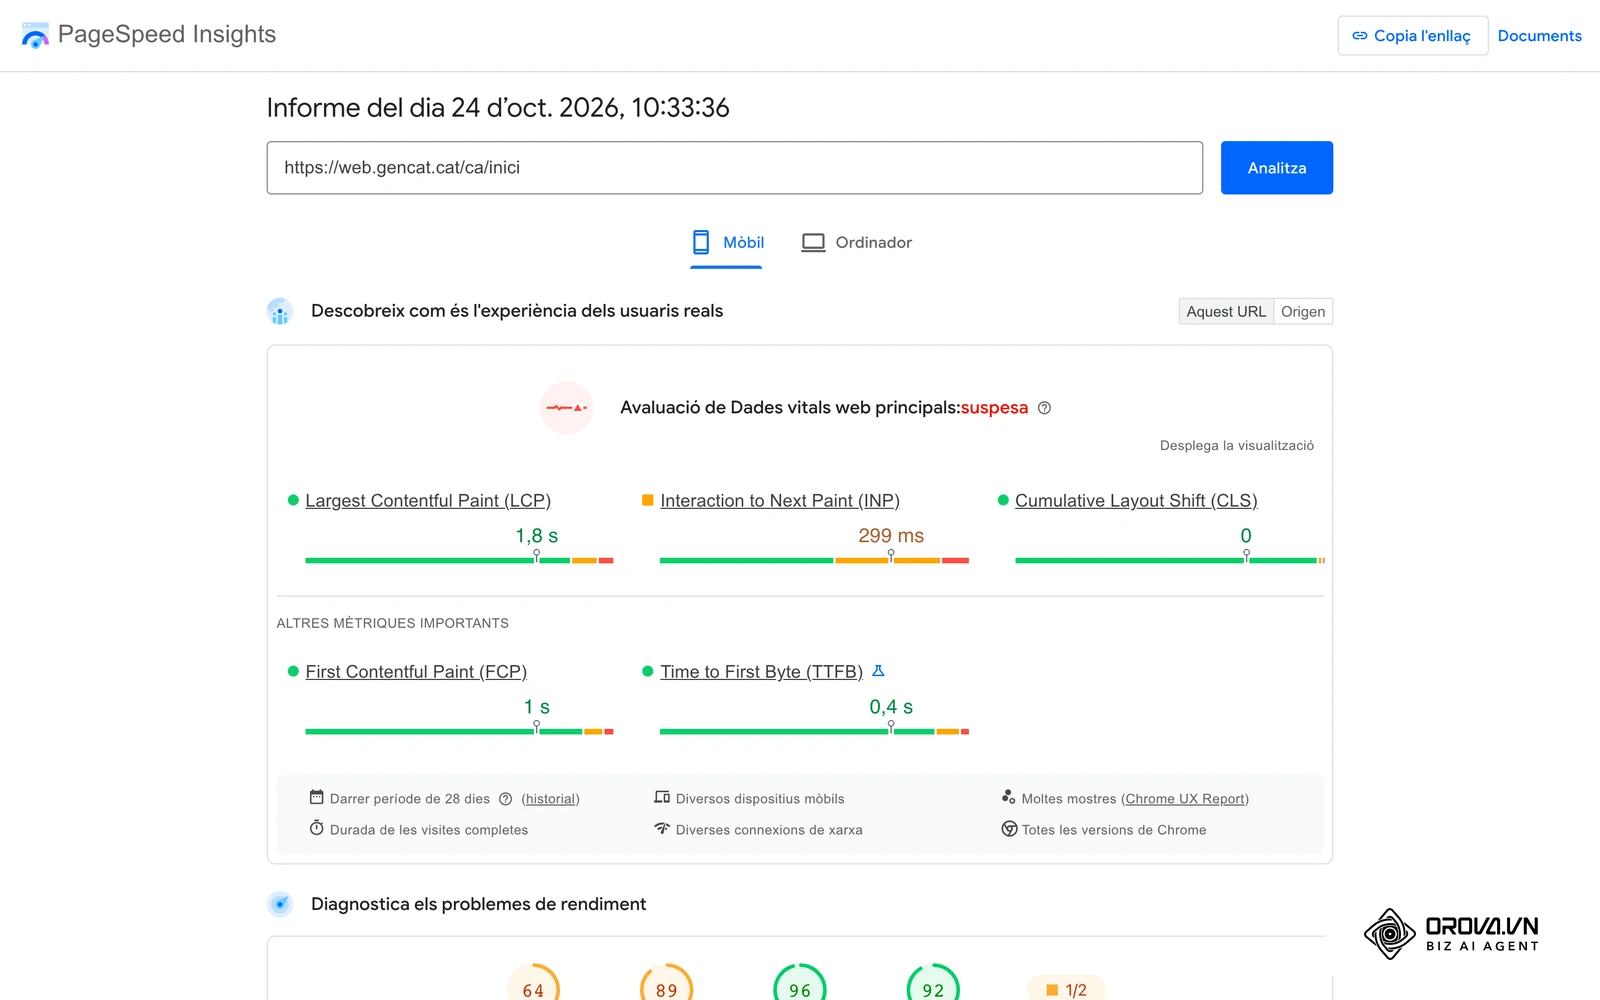Click the stopwatch icon for Durada visites

tap(316, 828)
